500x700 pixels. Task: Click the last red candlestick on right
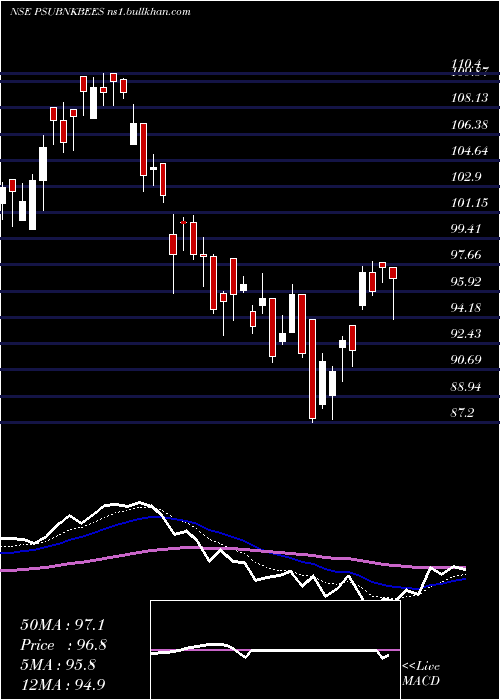(393, 273)
